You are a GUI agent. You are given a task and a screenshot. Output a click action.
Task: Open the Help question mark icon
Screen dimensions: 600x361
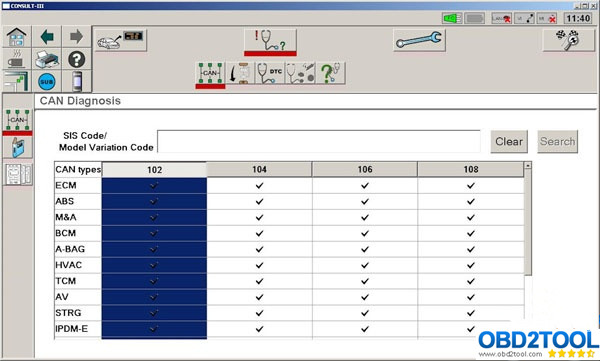click(77, 59)
